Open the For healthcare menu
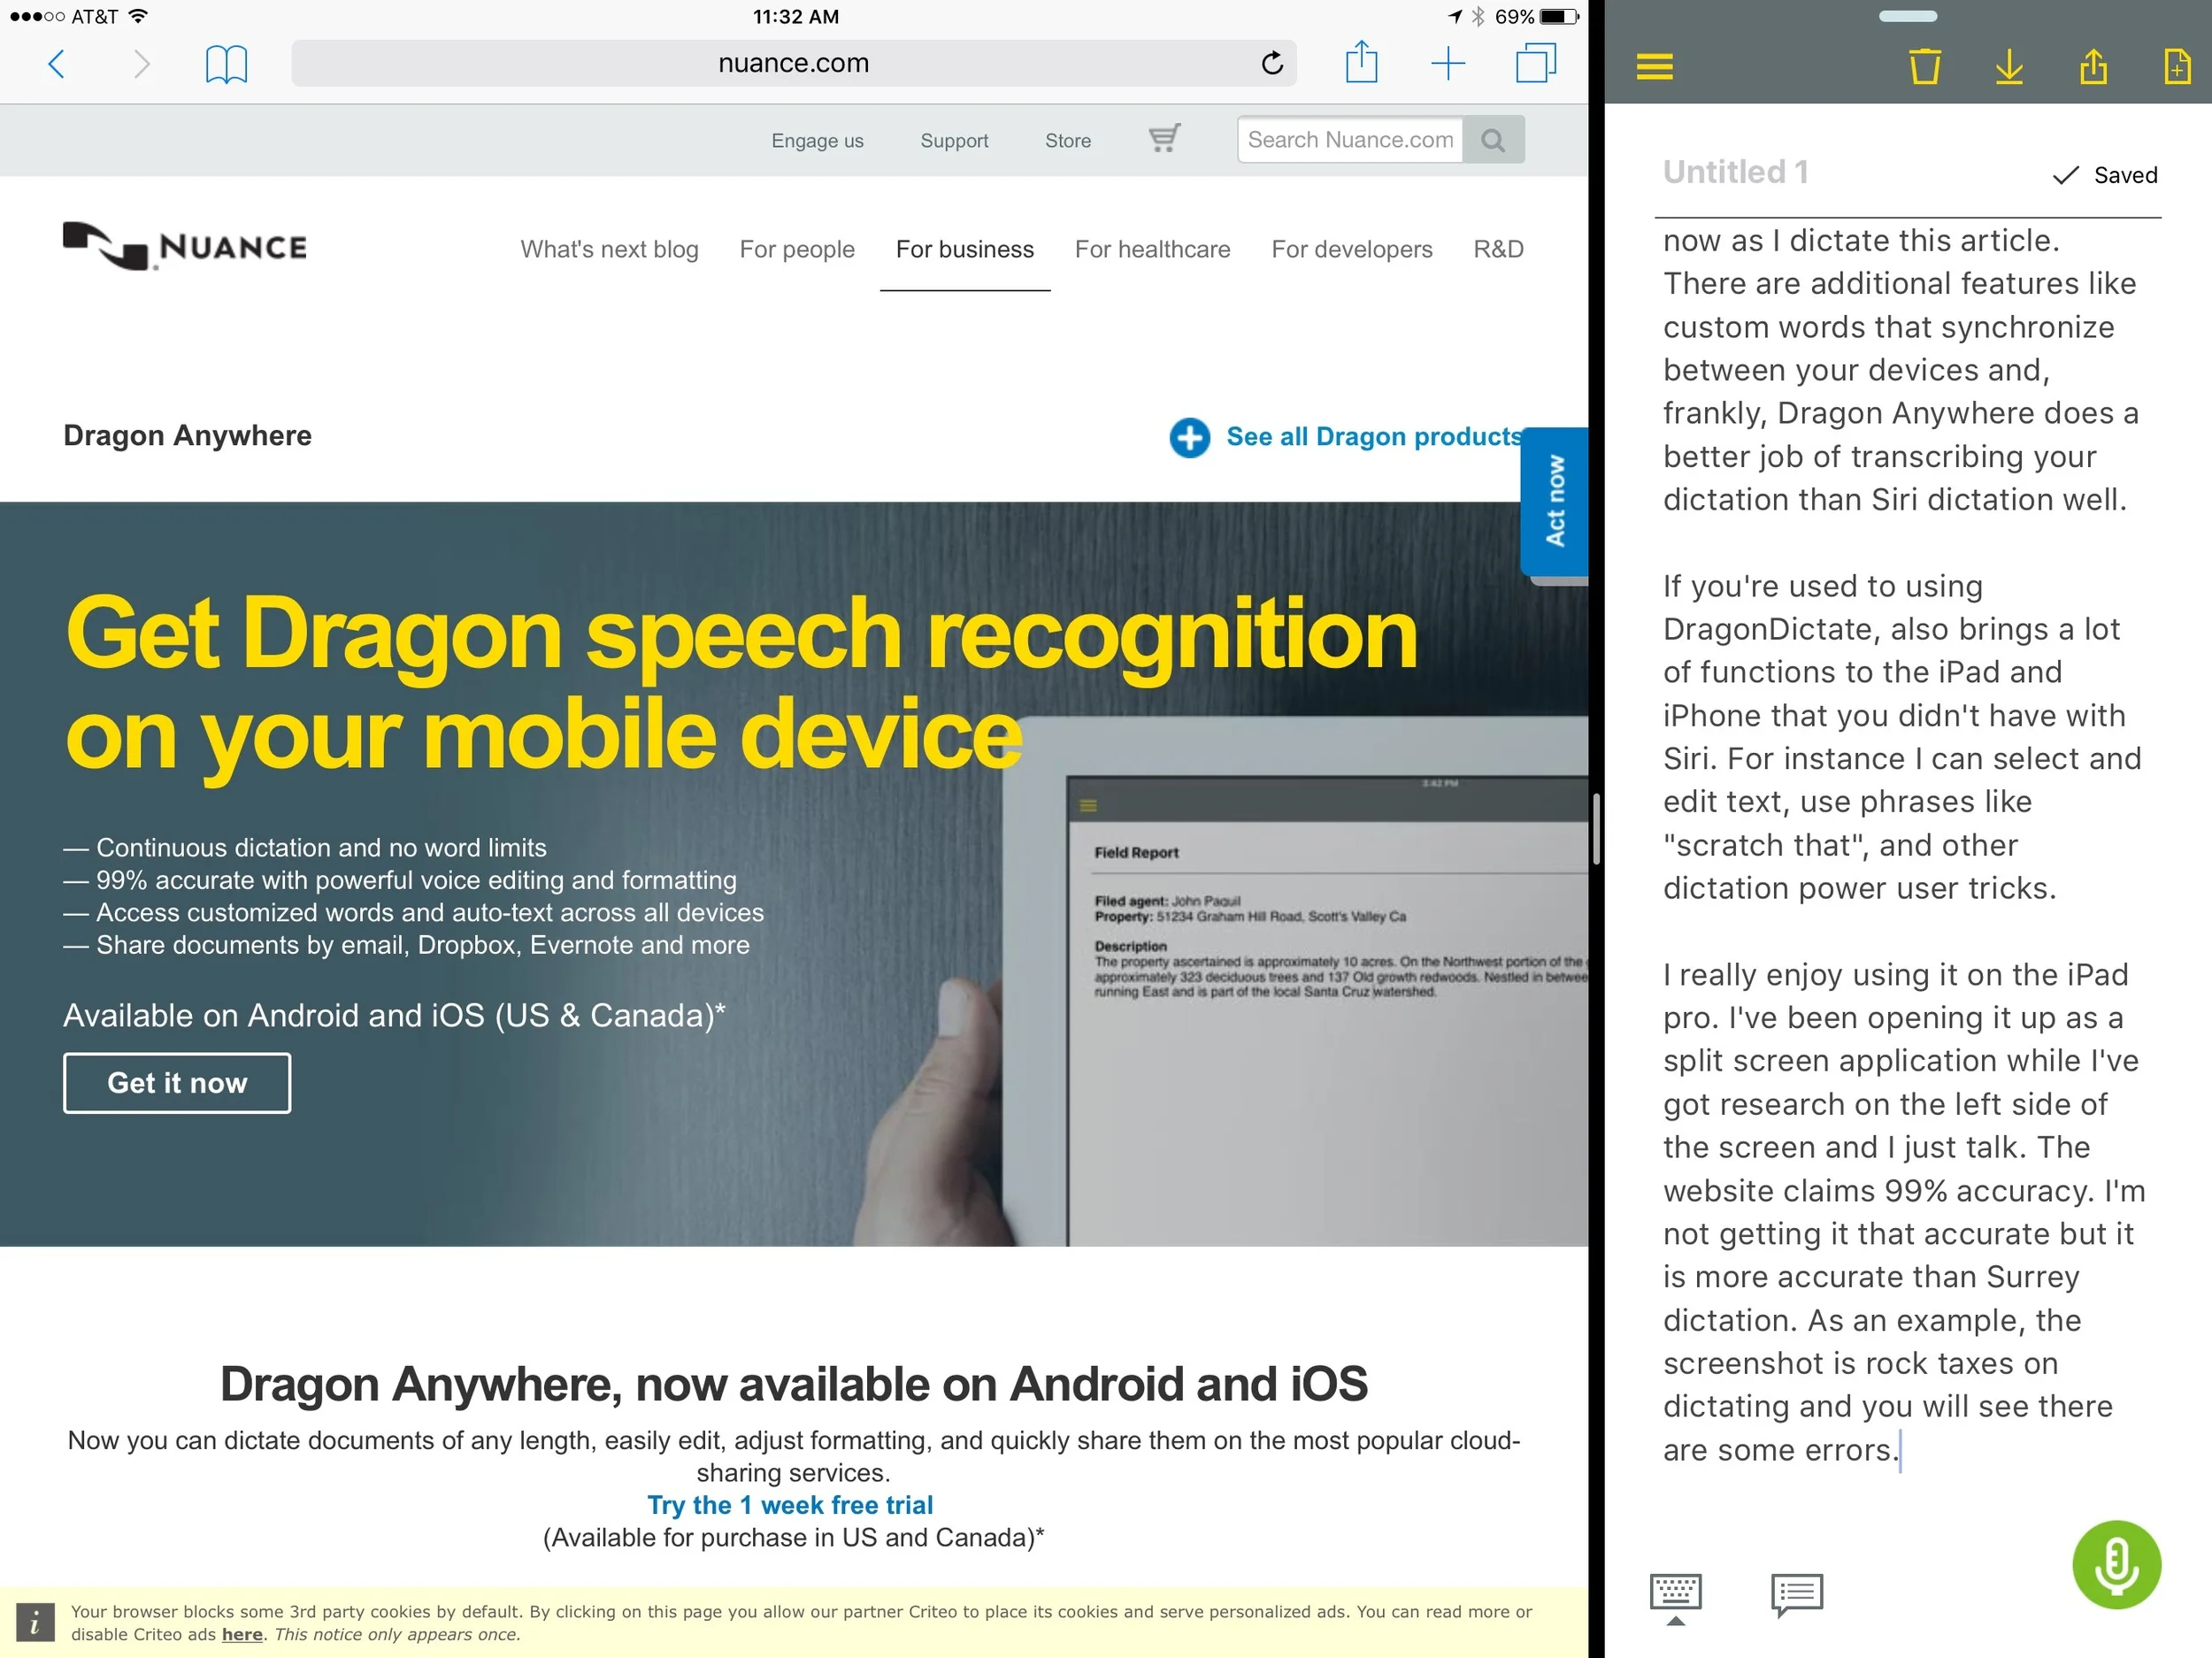Viewport: 2212px width, 1658px height. tap(1152, 249)
